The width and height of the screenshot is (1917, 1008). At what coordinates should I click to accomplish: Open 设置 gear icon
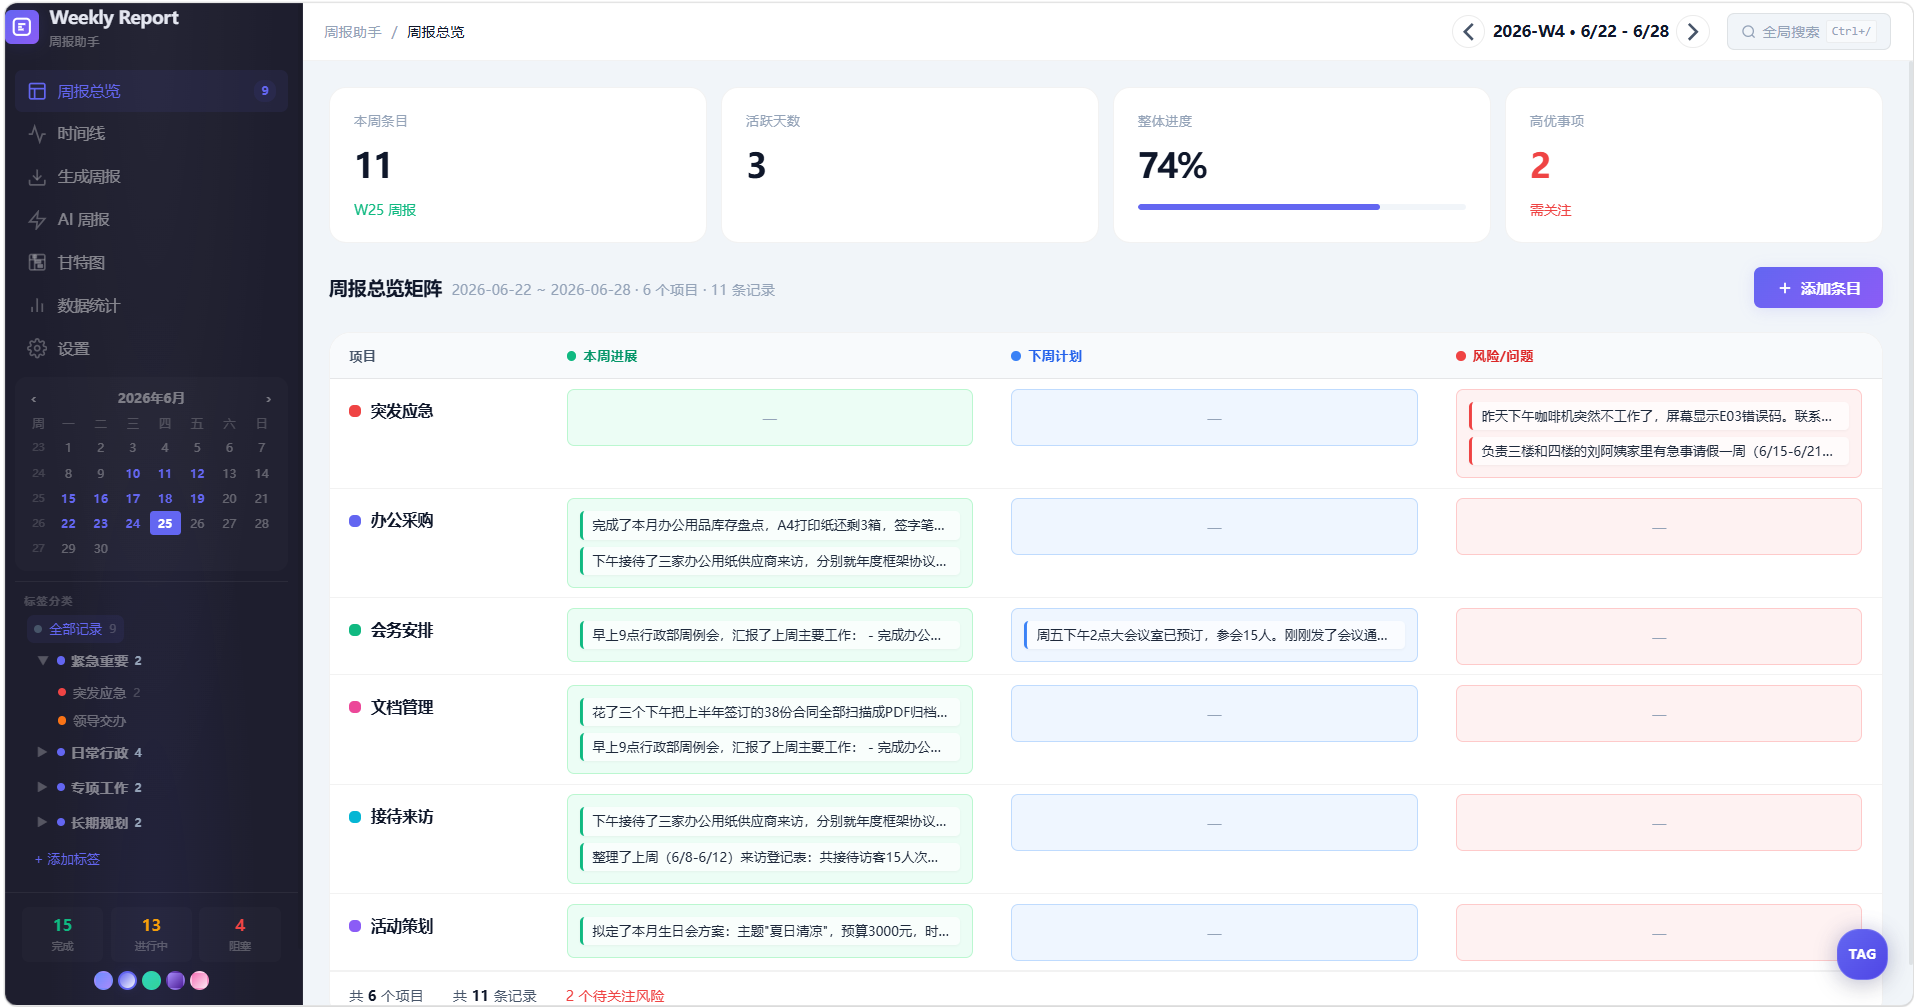37,349
